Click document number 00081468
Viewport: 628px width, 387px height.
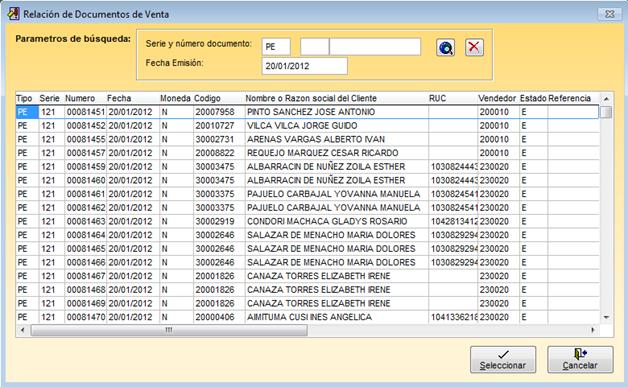pyautogui.click(x=86, y=290)
